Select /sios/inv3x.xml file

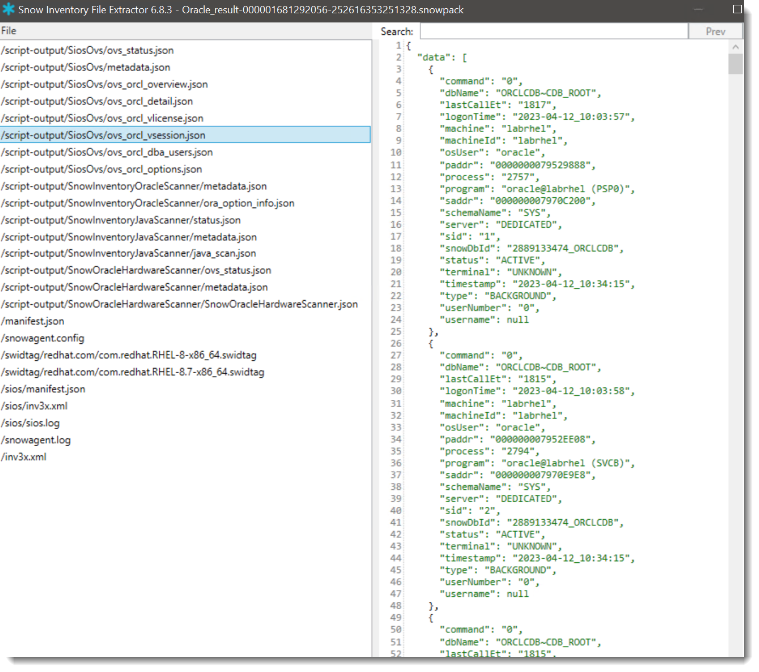pyautogui.click(x=34, y=406)
